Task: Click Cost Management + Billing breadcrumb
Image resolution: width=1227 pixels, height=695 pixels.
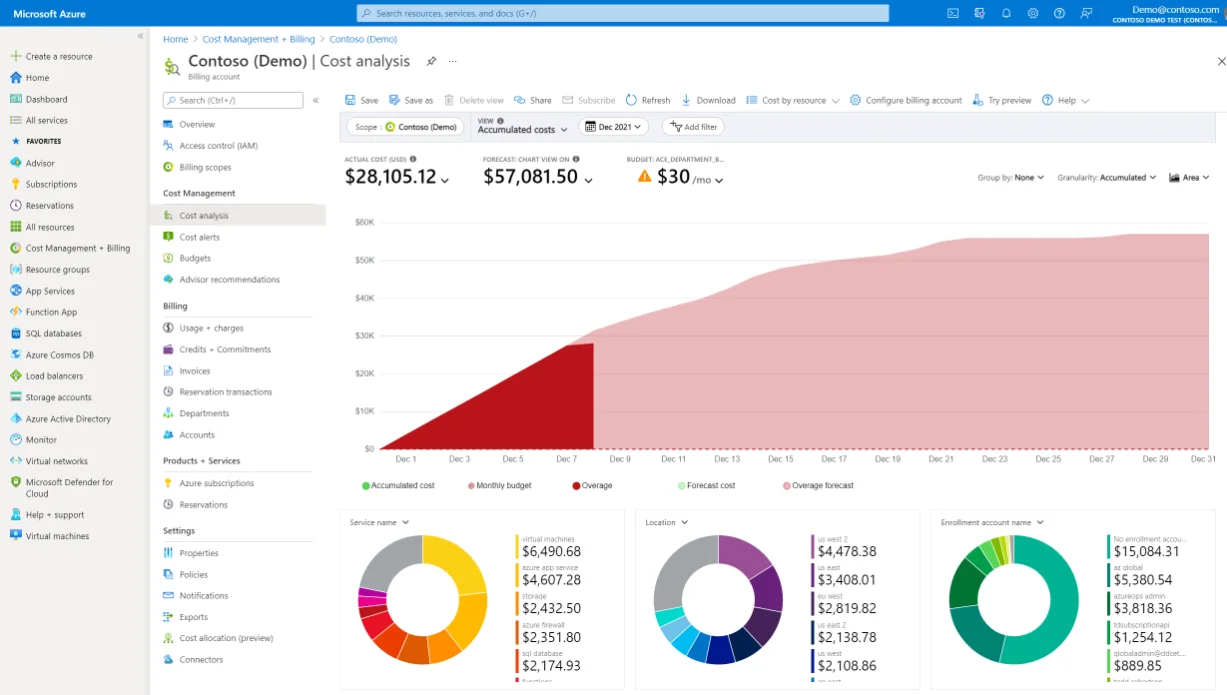Action: point(259,39)
